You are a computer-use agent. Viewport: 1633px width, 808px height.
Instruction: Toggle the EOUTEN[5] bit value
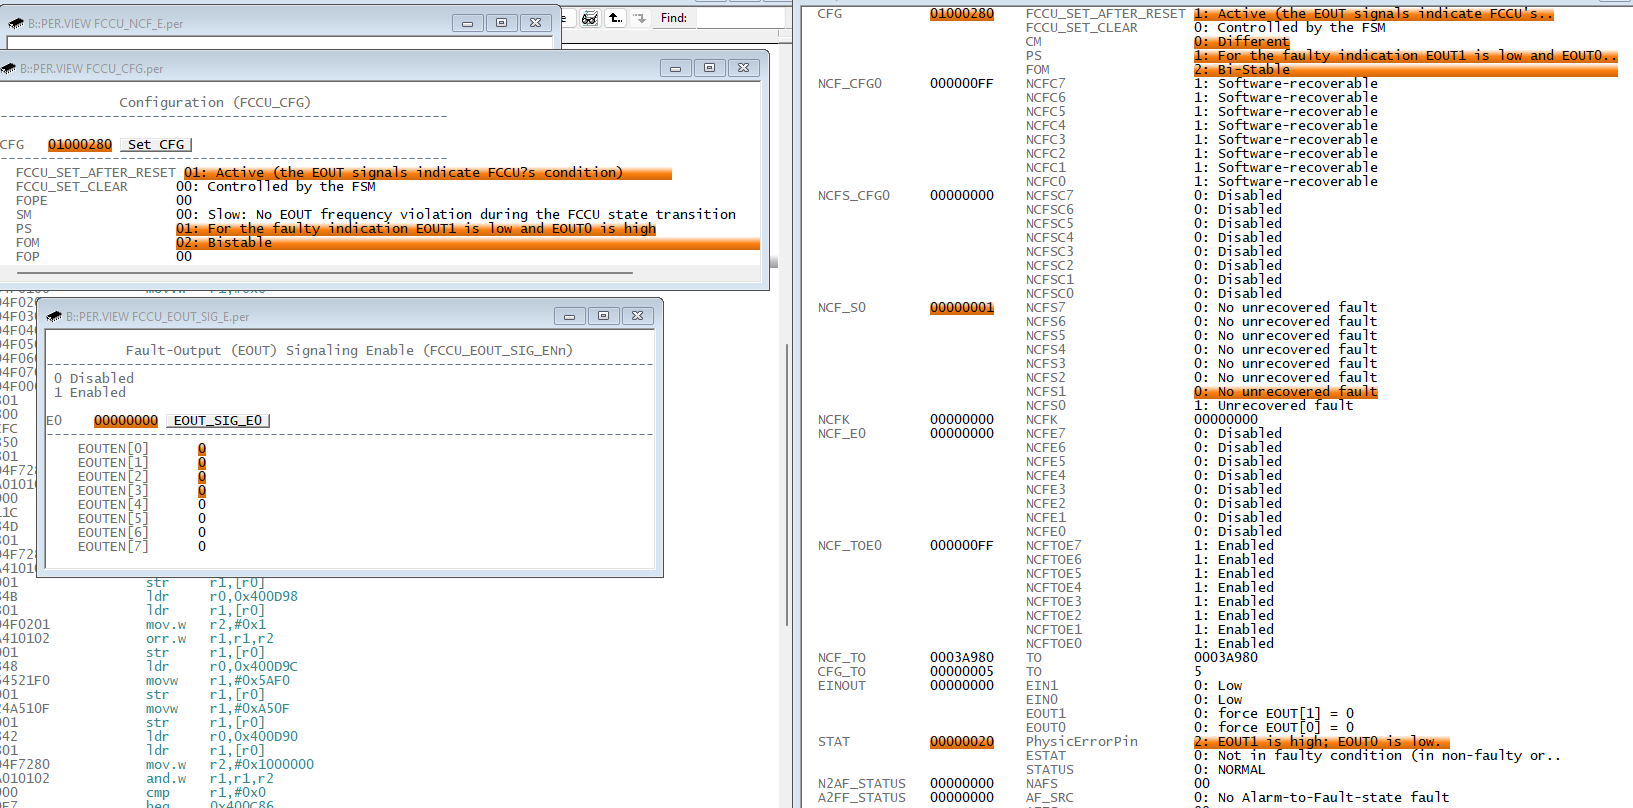click(x=202, y=519)
